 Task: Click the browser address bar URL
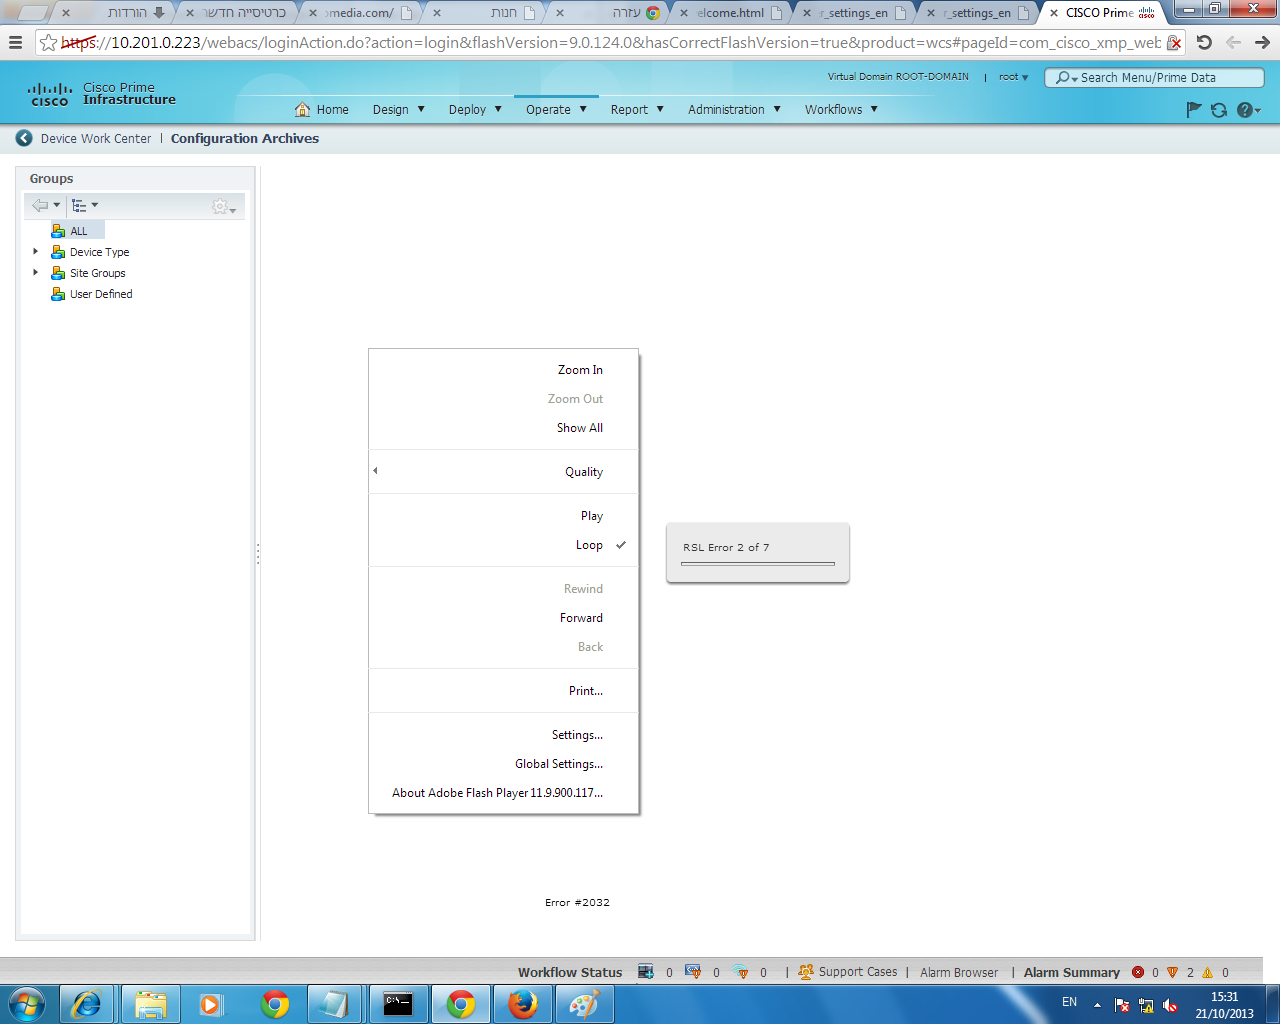pyautogui.click(x=610, y=42)
